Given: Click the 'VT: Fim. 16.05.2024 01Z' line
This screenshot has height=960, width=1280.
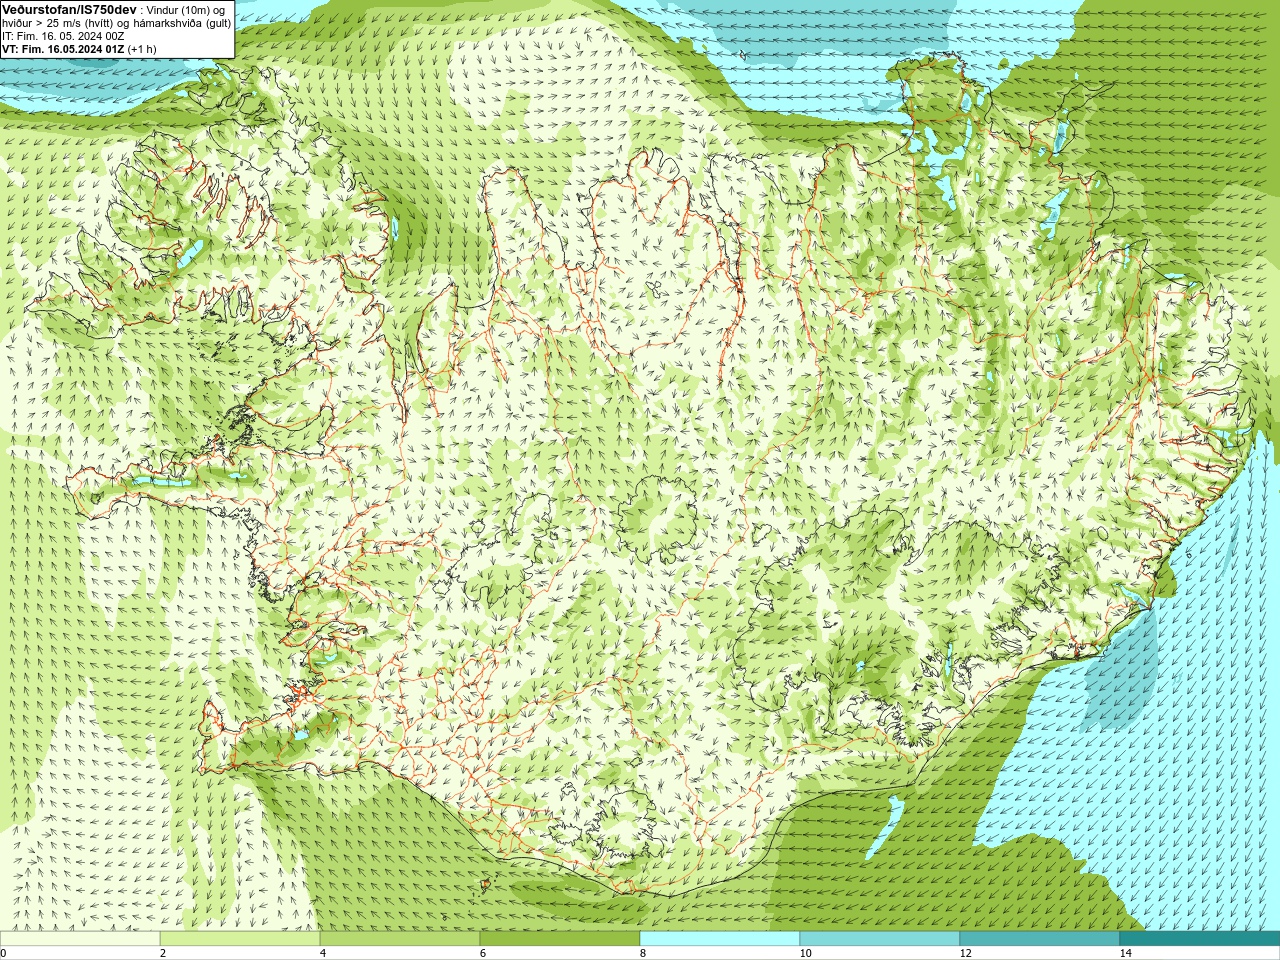Looking at the screenshot, I should click(63, 49).
